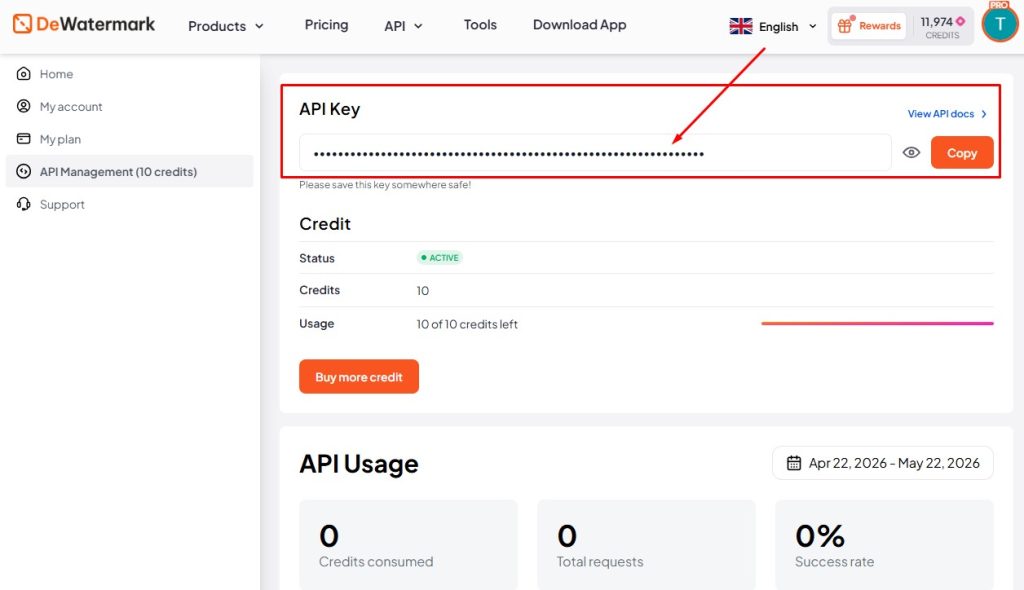
Task: Click the API Key heading
Action: pos(329,109)
